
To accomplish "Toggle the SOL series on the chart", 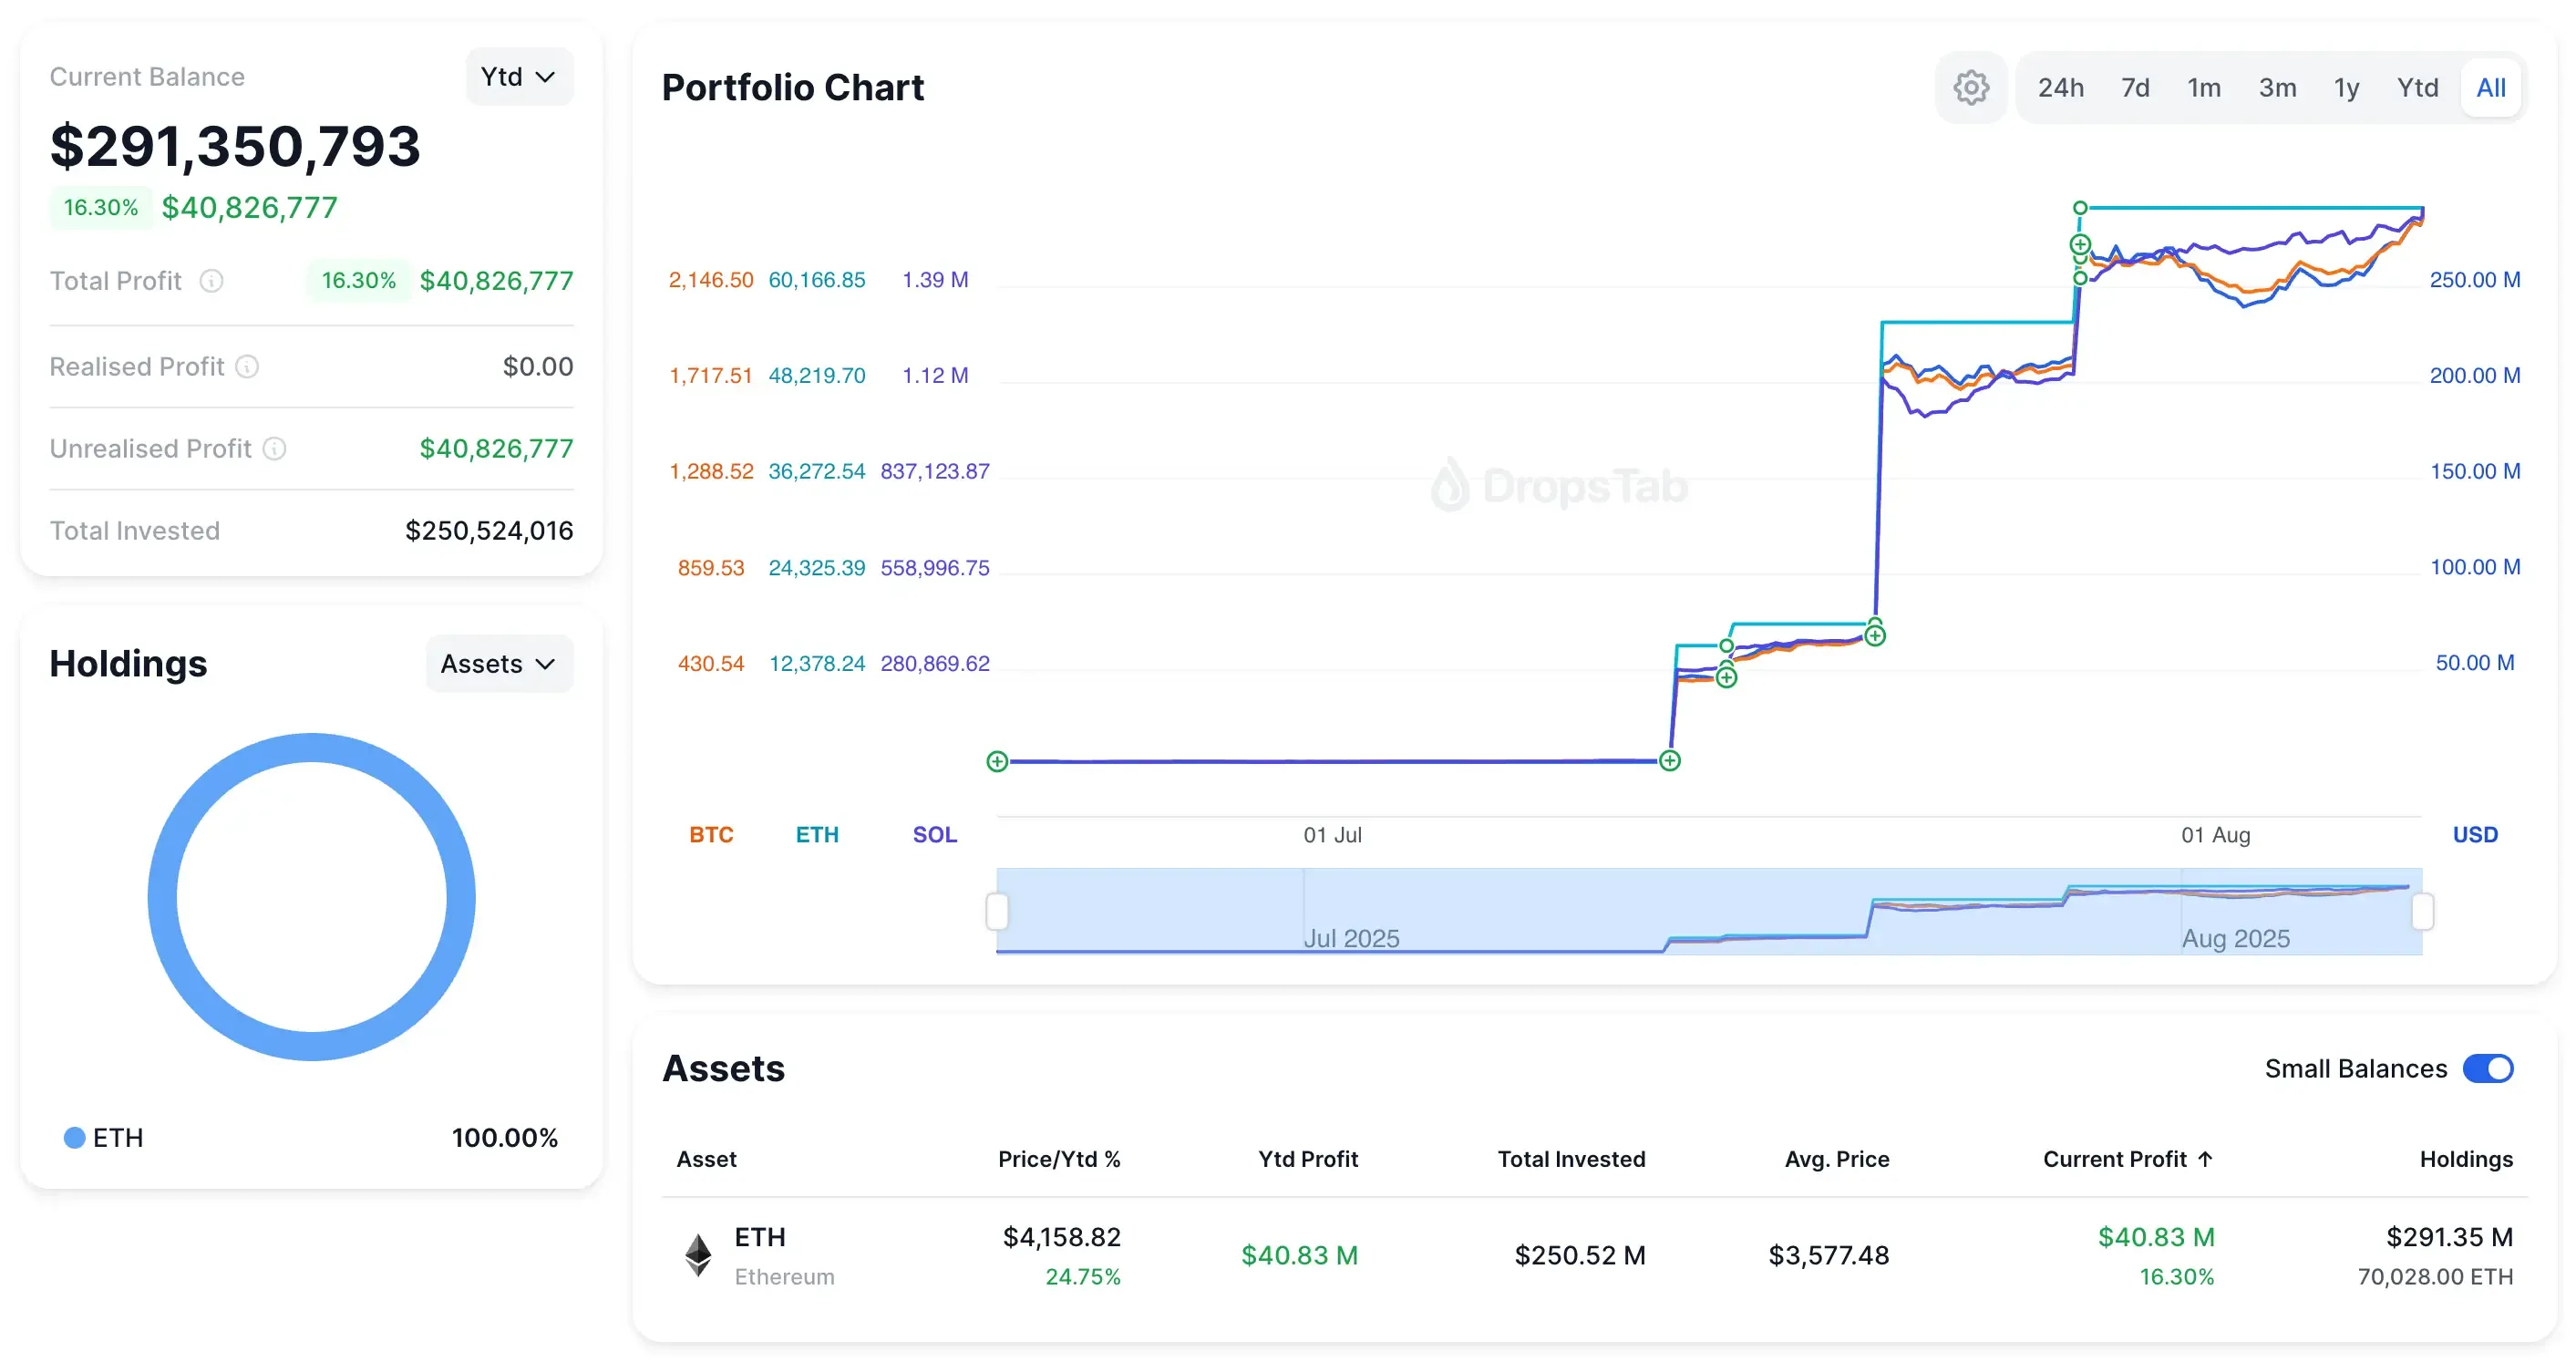I will pos(934,834).
